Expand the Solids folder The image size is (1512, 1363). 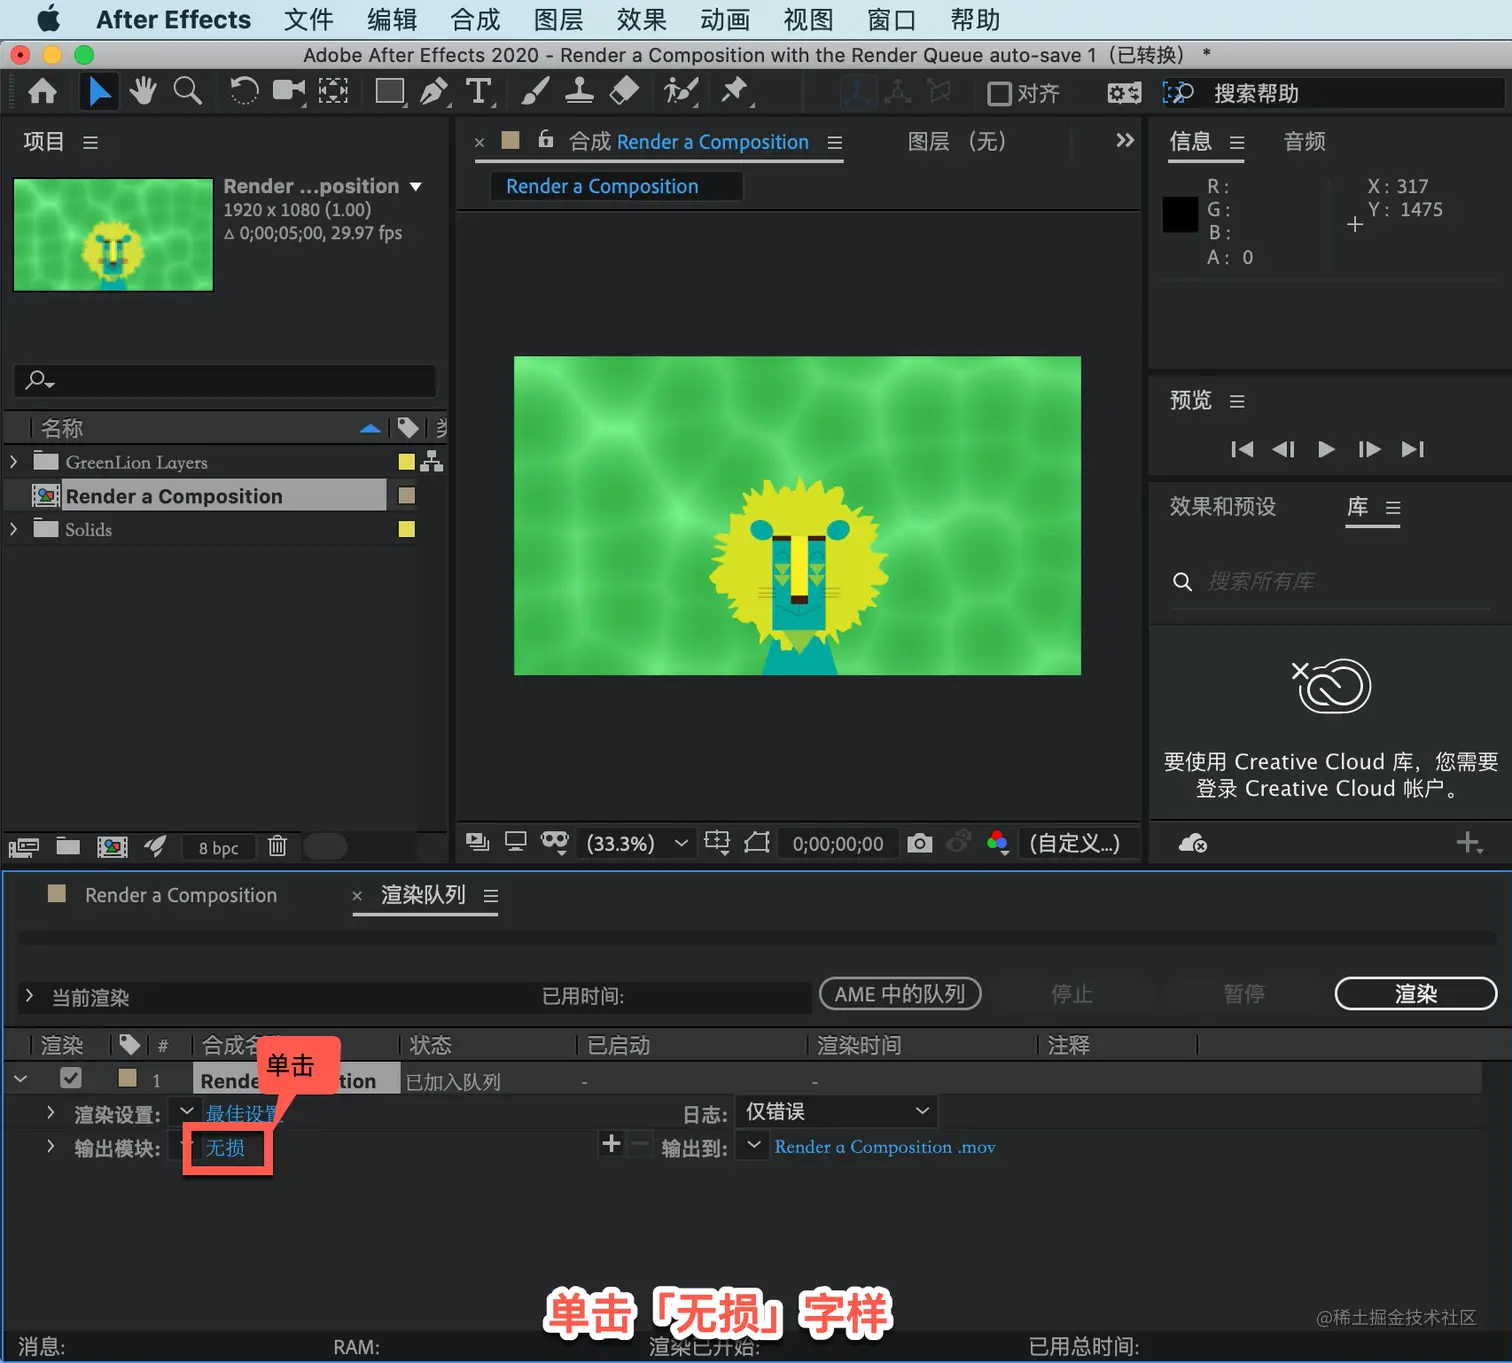(x=14, y=529)
